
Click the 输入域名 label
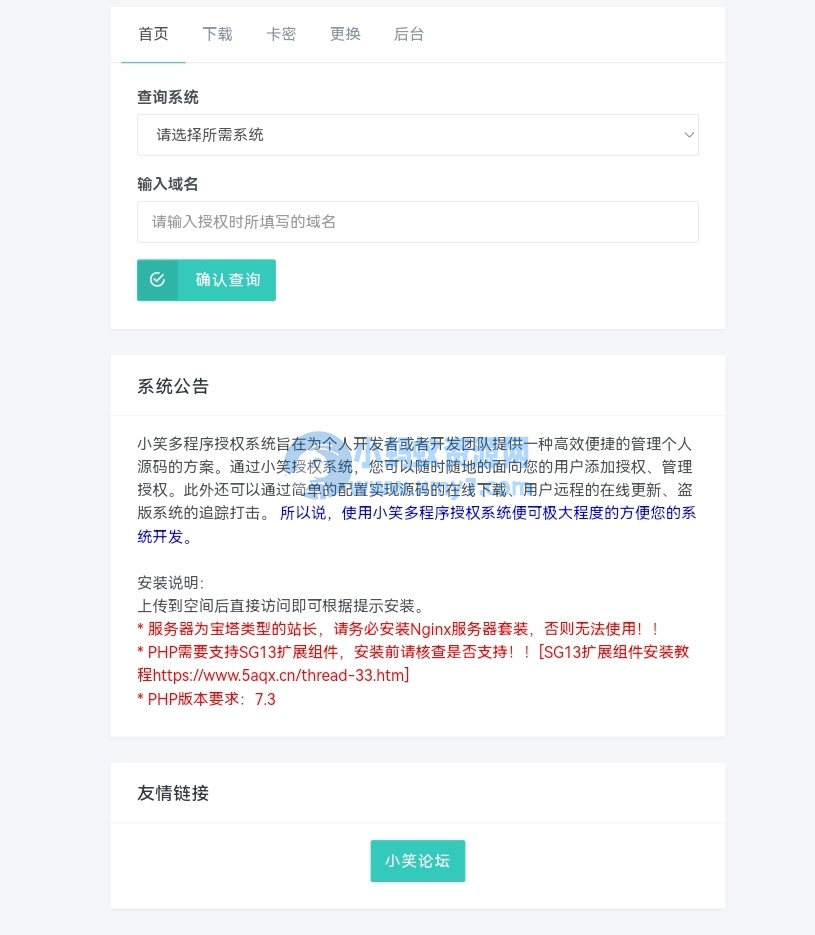click(x=168, y=184)
